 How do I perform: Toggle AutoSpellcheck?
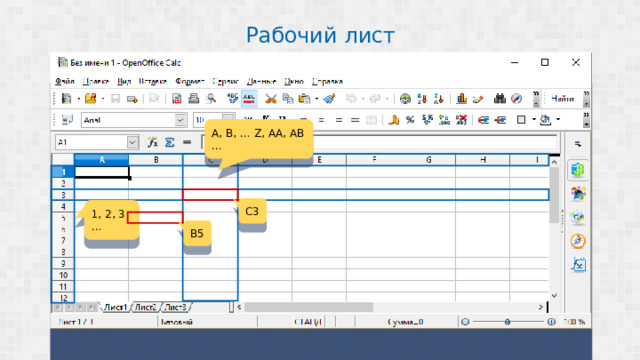click(249, 98)
